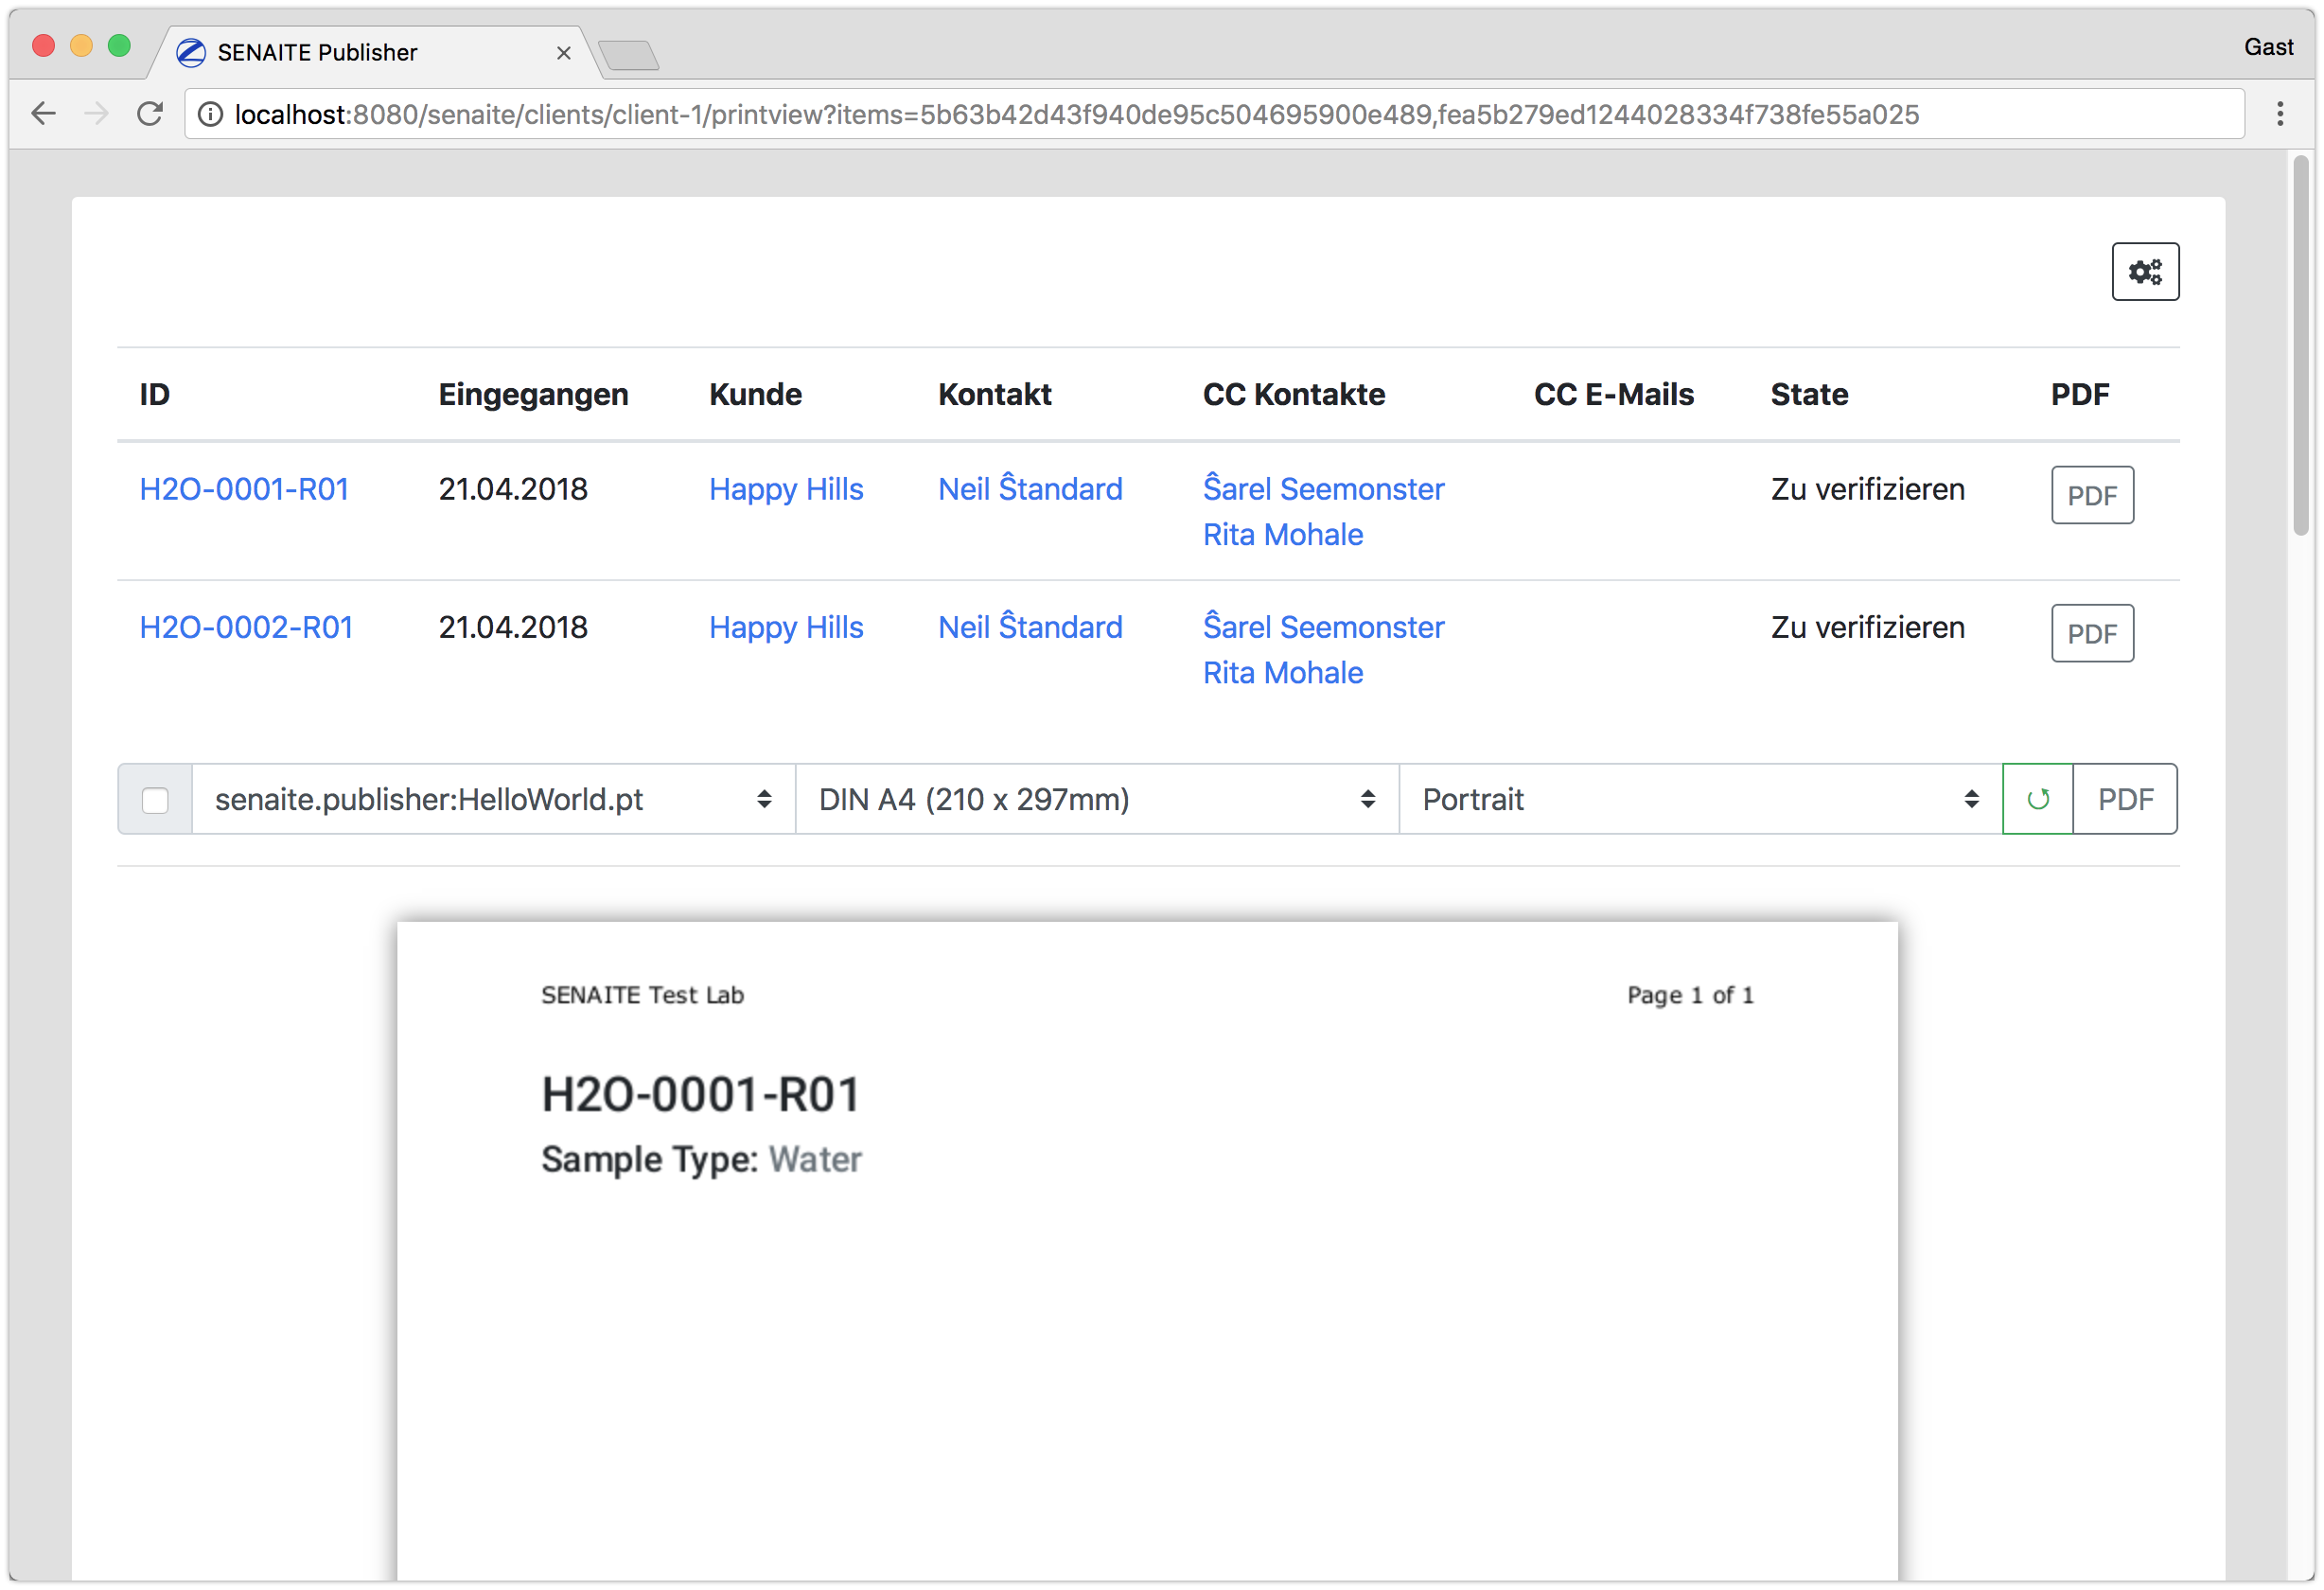Click the browser forward arrow
Image resolution: width=2324 pixels, height=1590 pixels.
coord(96,114)
